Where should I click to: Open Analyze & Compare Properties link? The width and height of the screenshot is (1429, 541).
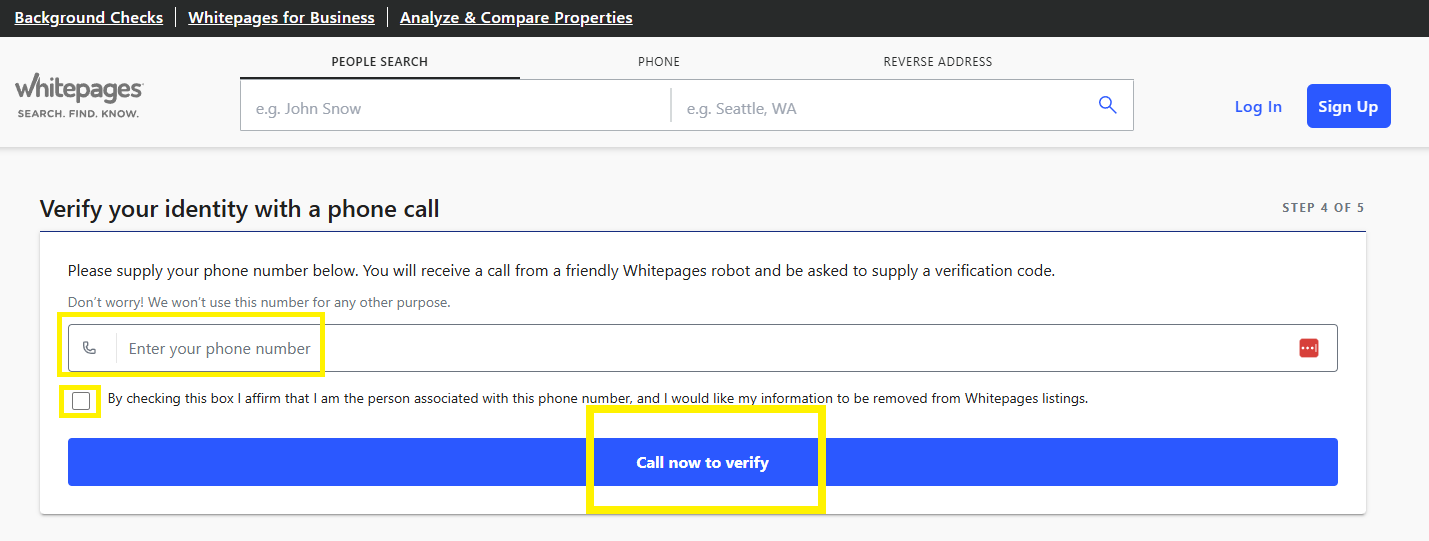pyautogui.click(x=516, y=17)
